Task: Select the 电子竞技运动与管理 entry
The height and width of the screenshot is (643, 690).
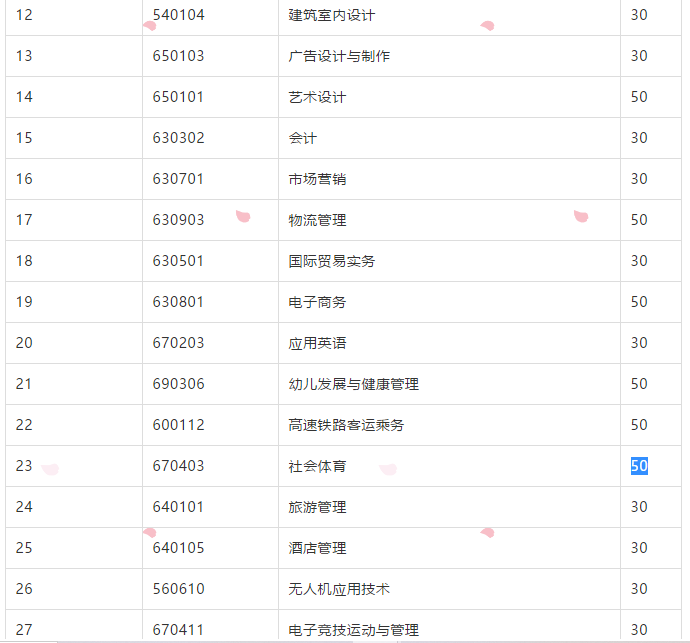Action: [x=353, y=630]
